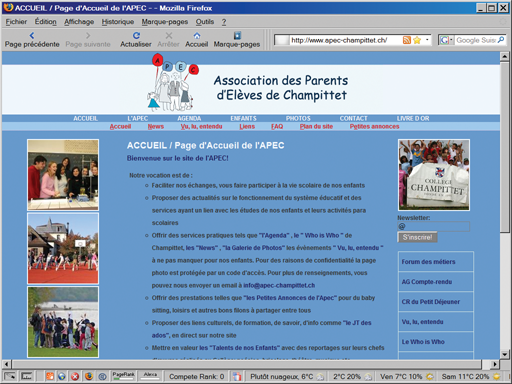Click the horizontal scrollbar left arrow
The image size is (512, 384).
[x=6, y=364]
